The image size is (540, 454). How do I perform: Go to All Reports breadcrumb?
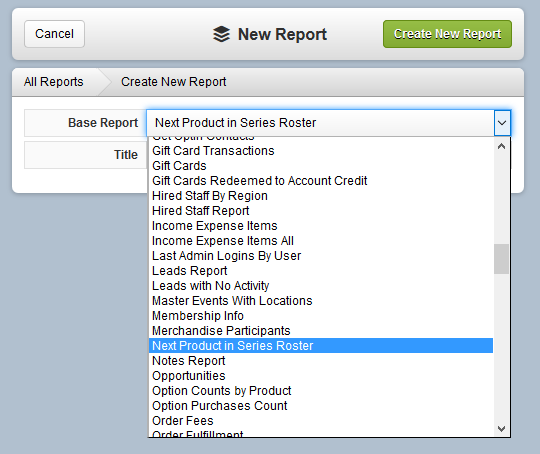(x=54, y=82)
